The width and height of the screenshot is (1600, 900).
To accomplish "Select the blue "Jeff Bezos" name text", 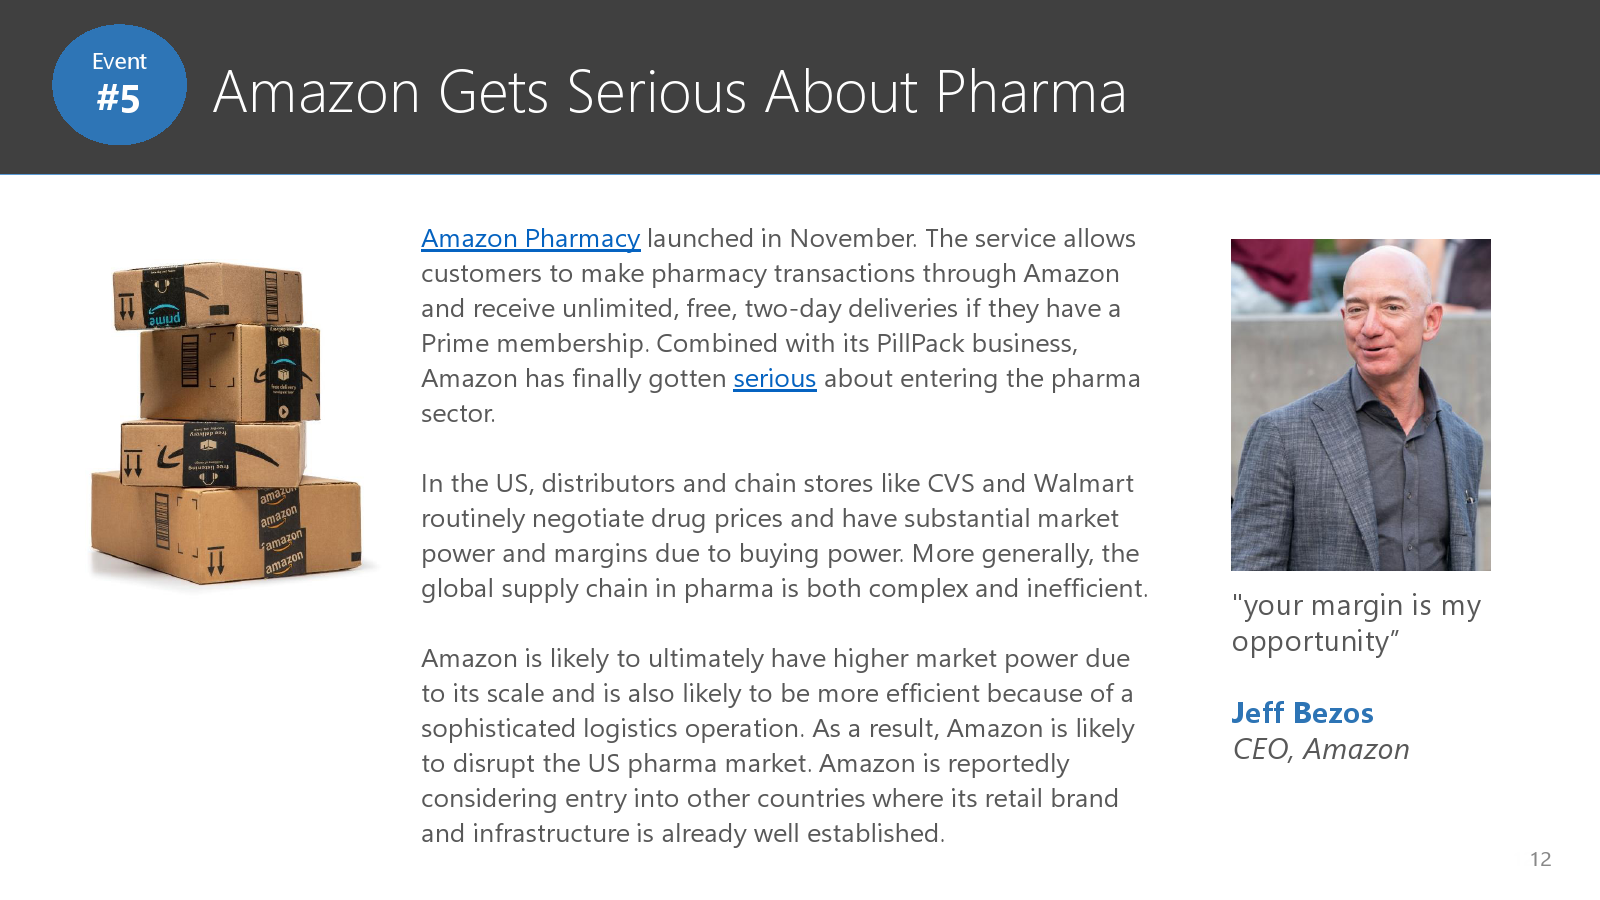I will [x=1302, y=713].
